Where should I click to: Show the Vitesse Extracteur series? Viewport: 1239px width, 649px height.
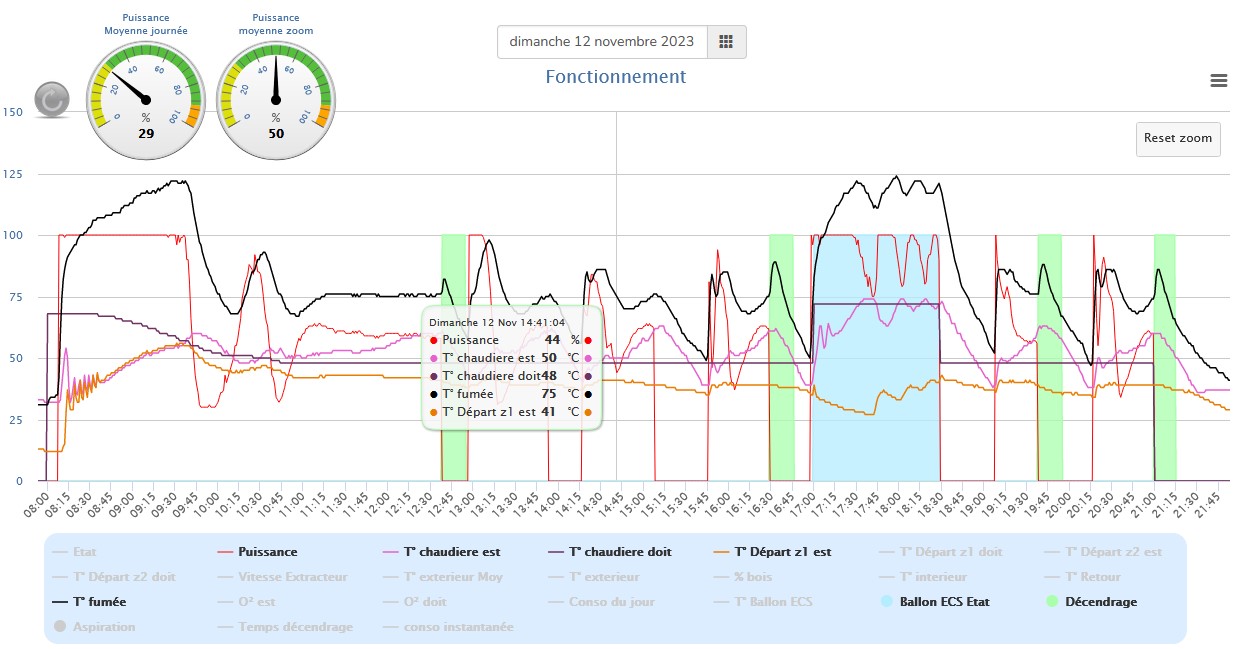[281, 577]
